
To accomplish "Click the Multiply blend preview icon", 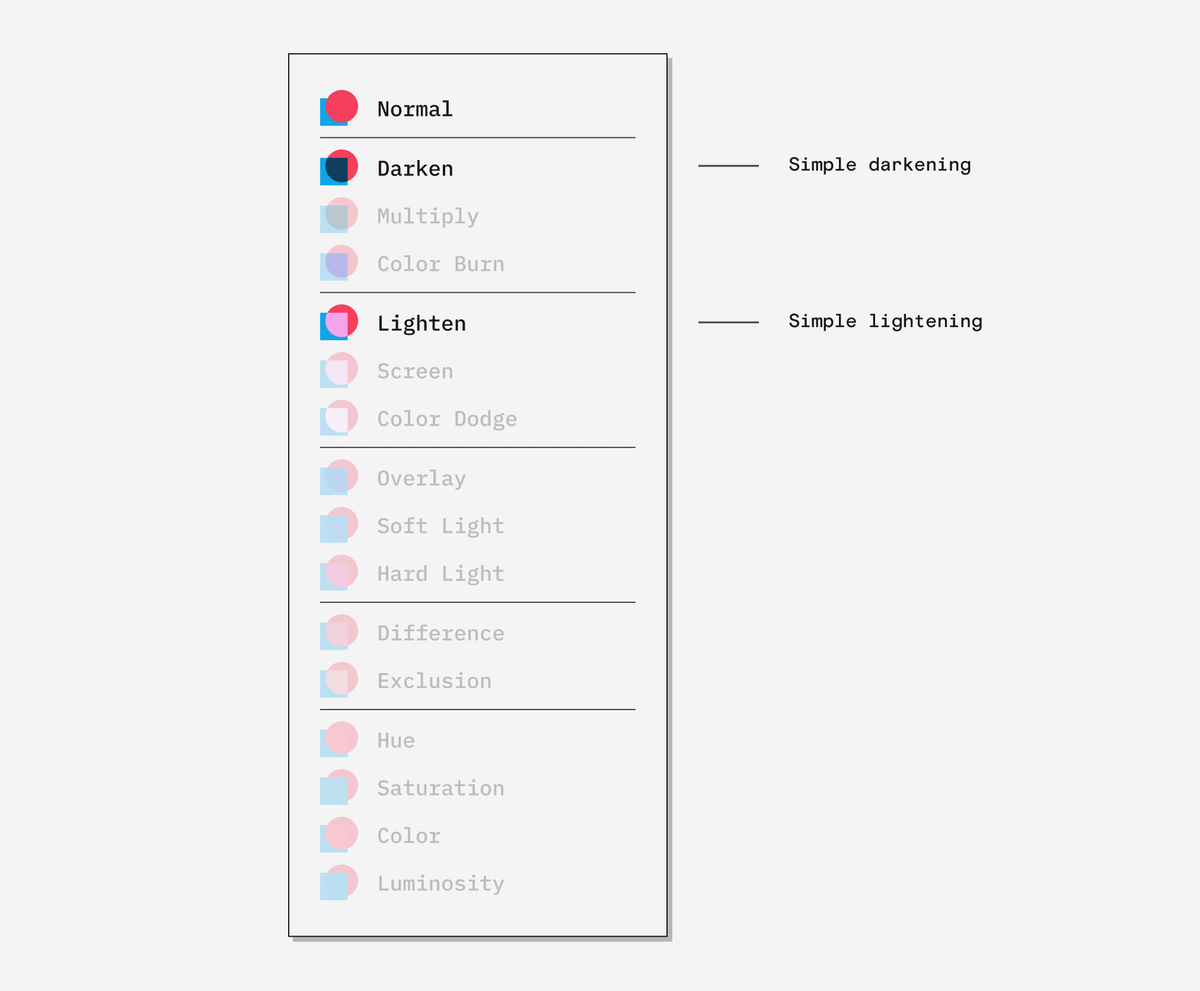I will point(338,216).
